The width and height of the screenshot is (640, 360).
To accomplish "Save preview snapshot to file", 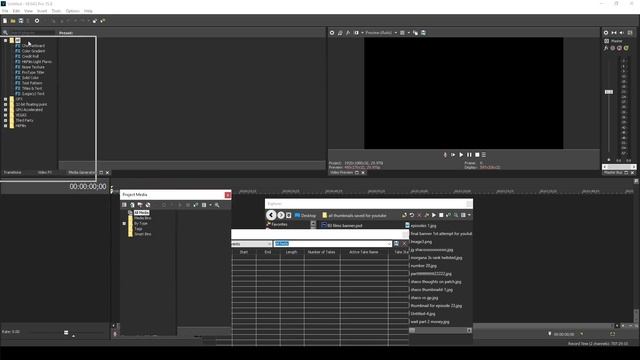I will pyautogui.click(x=423, y=33).
